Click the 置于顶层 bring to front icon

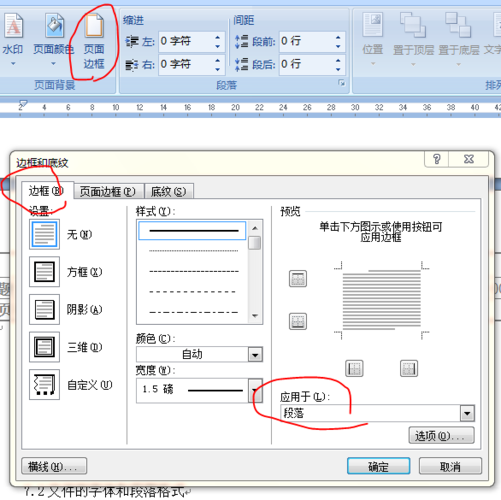point(413,25)
